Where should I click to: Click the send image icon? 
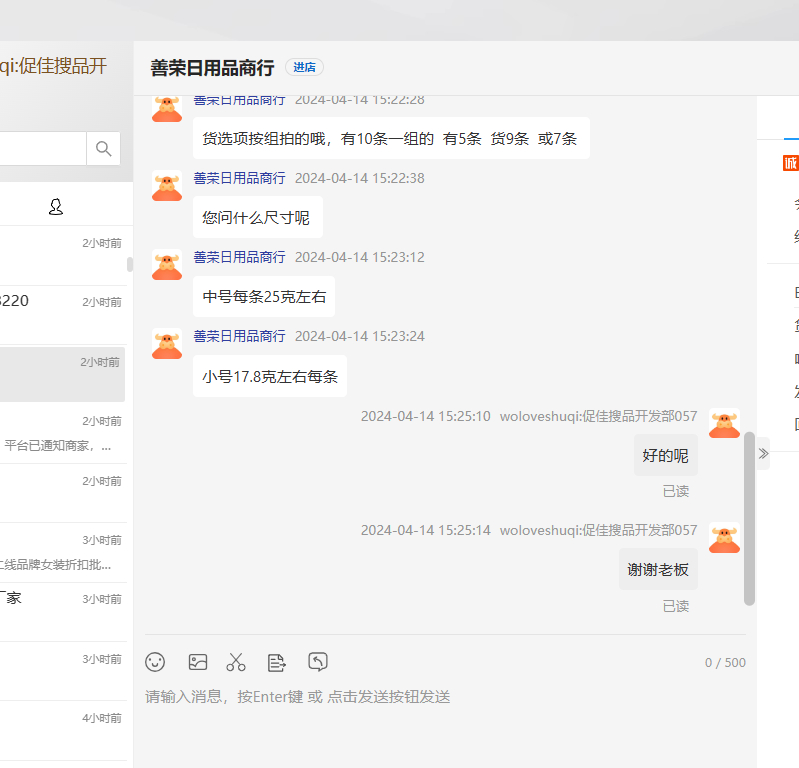coord(198,662)
